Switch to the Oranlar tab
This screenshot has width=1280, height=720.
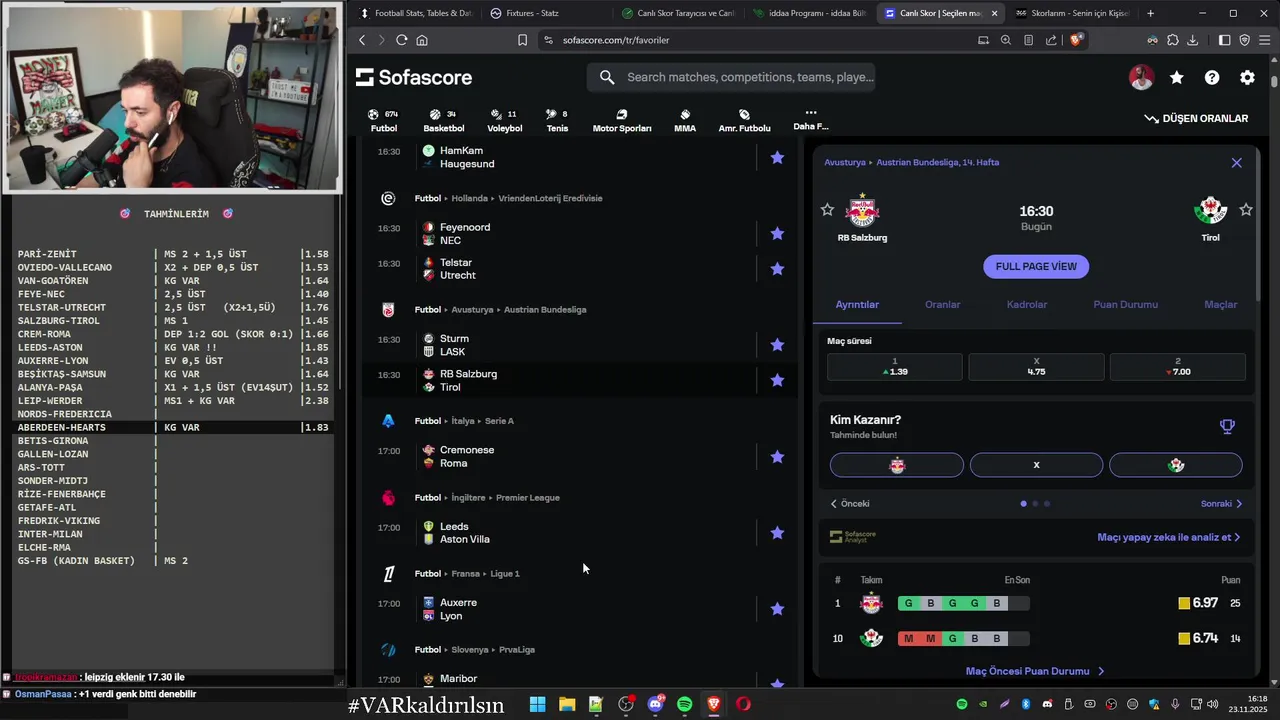pyautogui.click(x=943, y=304)
